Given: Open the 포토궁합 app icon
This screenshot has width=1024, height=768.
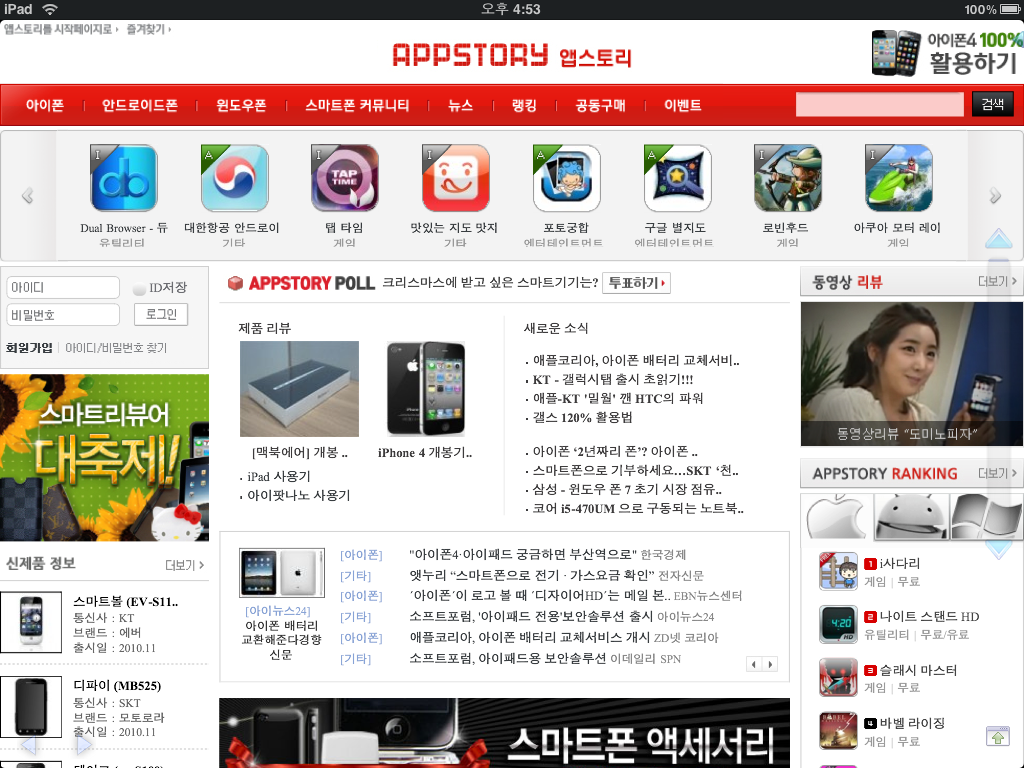Looking at the screenshot, I should point(566,178).
